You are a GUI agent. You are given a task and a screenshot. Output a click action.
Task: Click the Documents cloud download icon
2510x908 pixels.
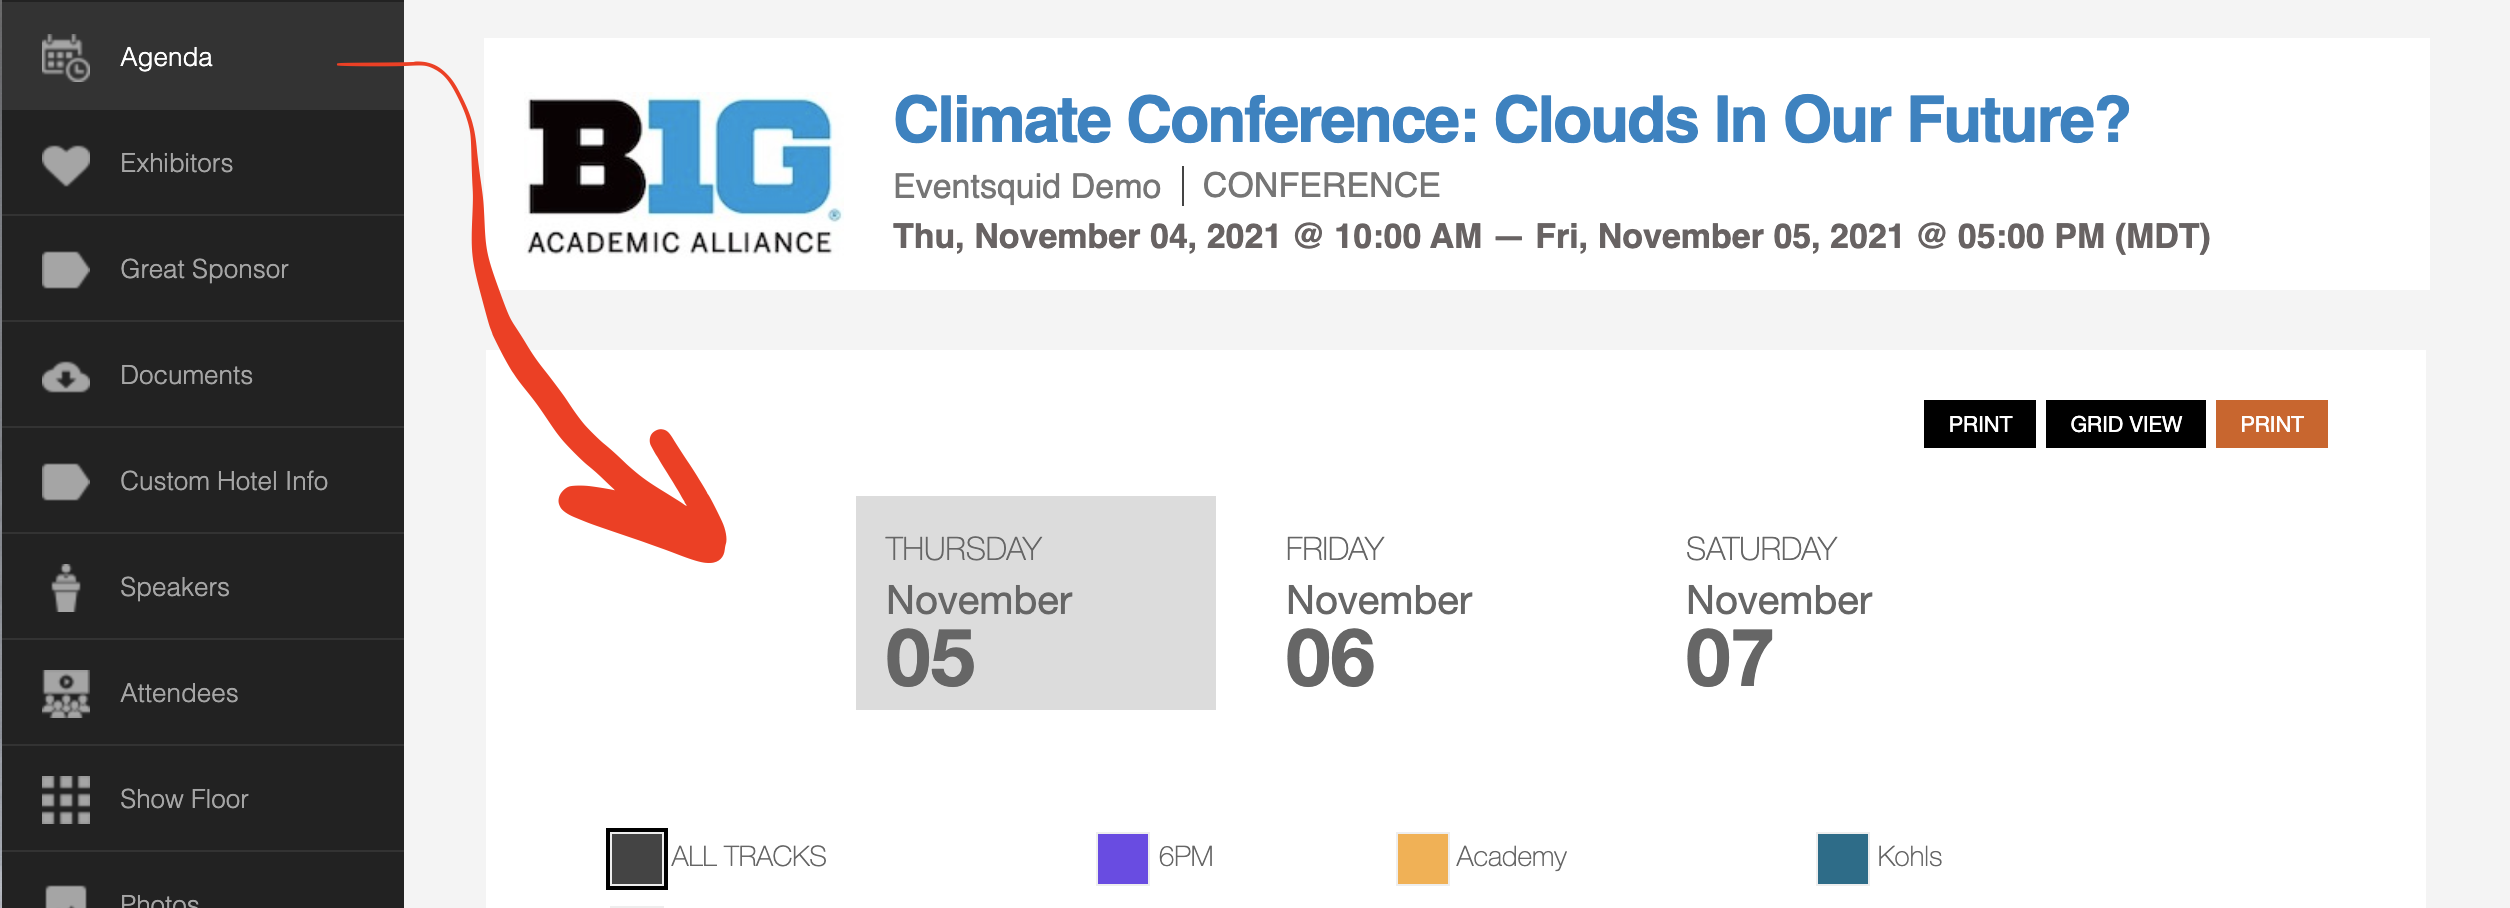pos(65,377)
